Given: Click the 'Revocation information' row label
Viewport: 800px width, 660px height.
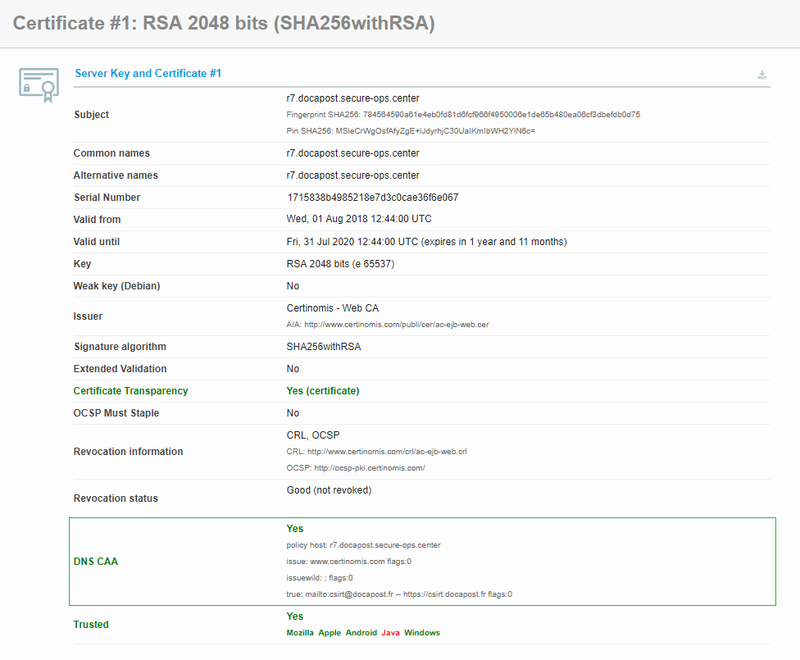Looking at the screenshot, I should coord(128,451).
